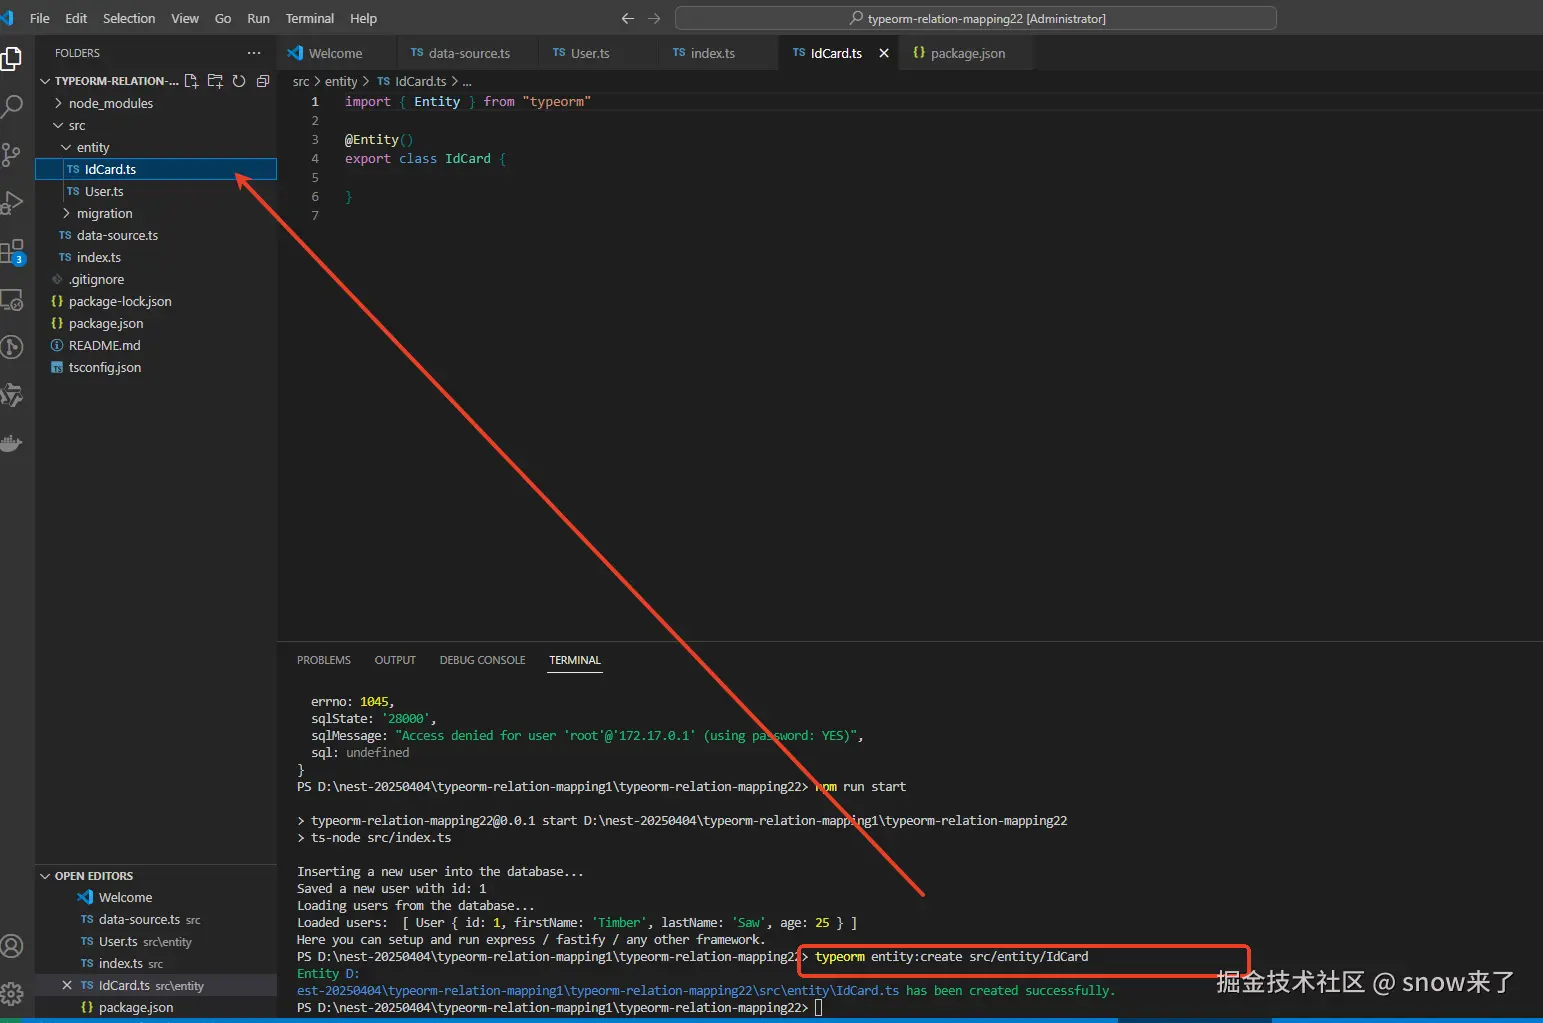Select index.ts in Open Editors list
Viewport: 1543px width, 1023px height.
pyautogui.click(x=155, y=963)
